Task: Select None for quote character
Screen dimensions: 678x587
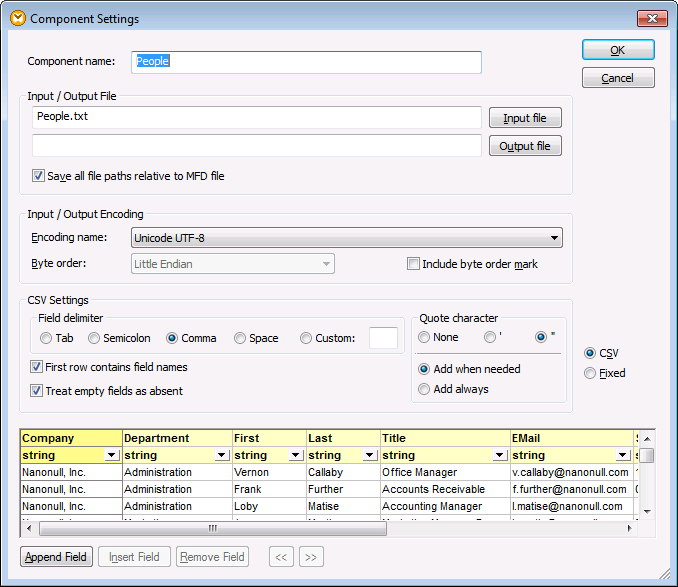Action: pos(425,337)
